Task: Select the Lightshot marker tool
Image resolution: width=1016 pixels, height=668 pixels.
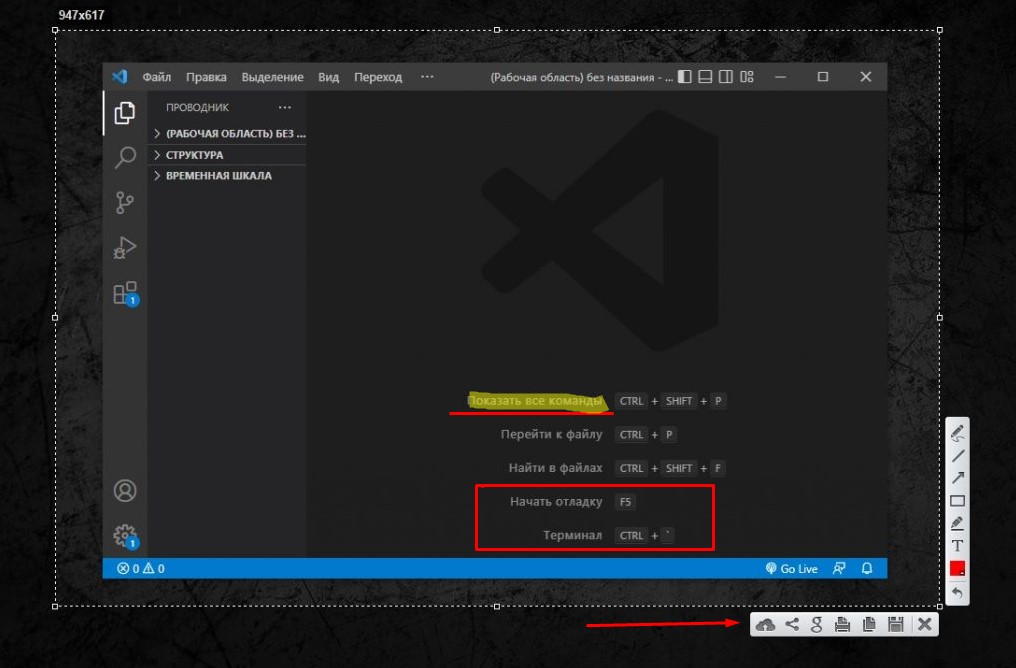Action: pos(957,524)
